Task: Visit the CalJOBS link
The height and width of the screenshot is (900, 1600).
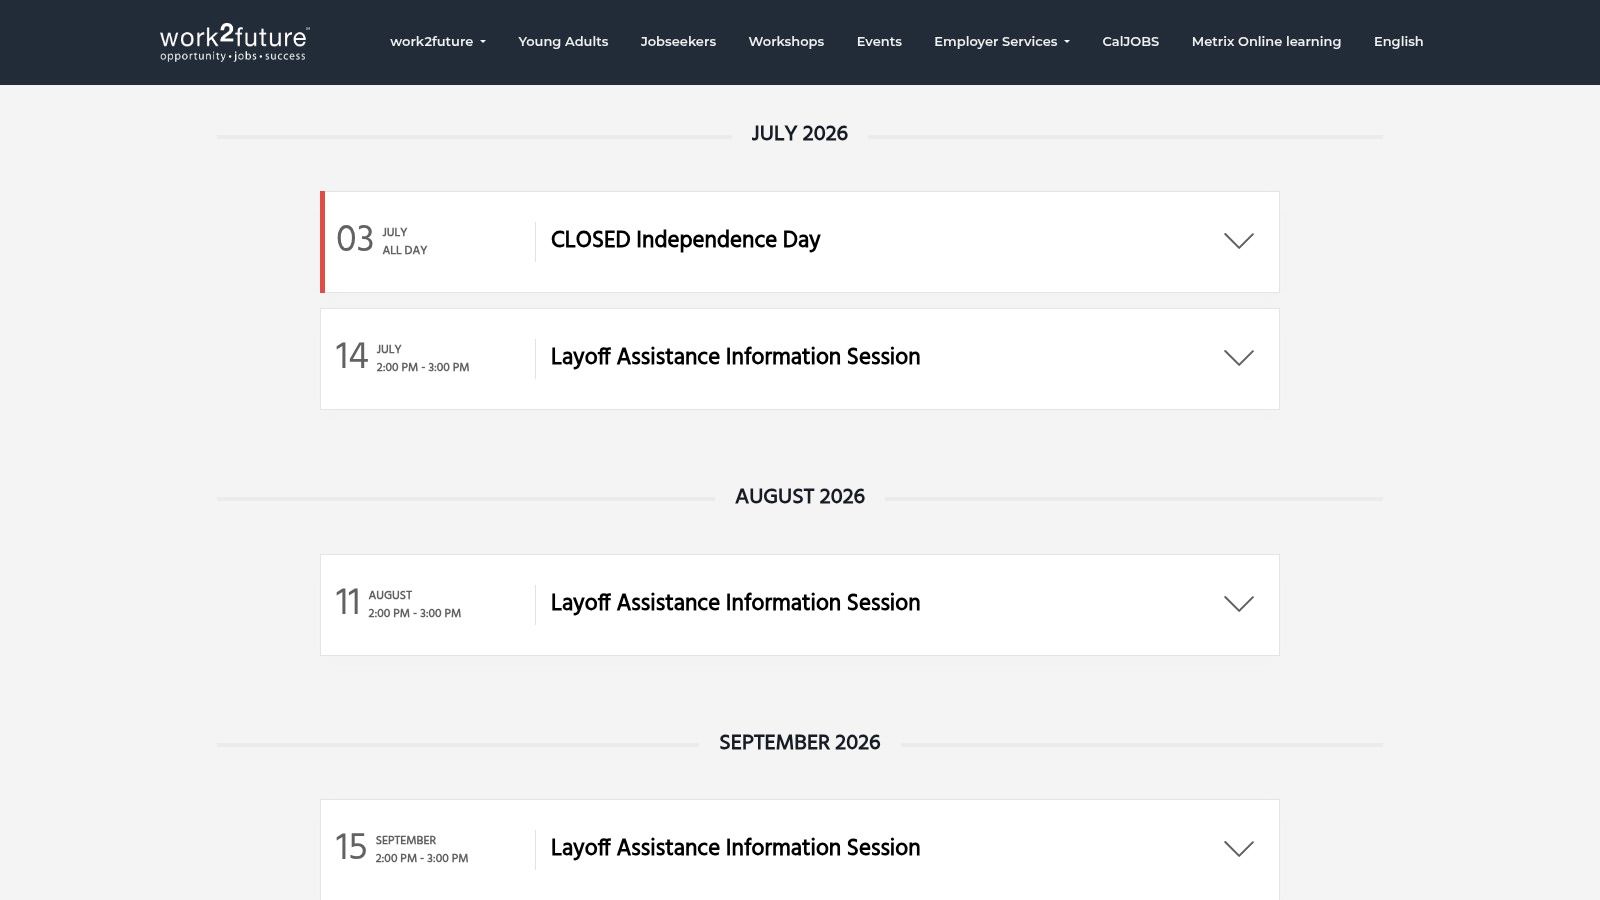Action: [x=1130, y=41]
